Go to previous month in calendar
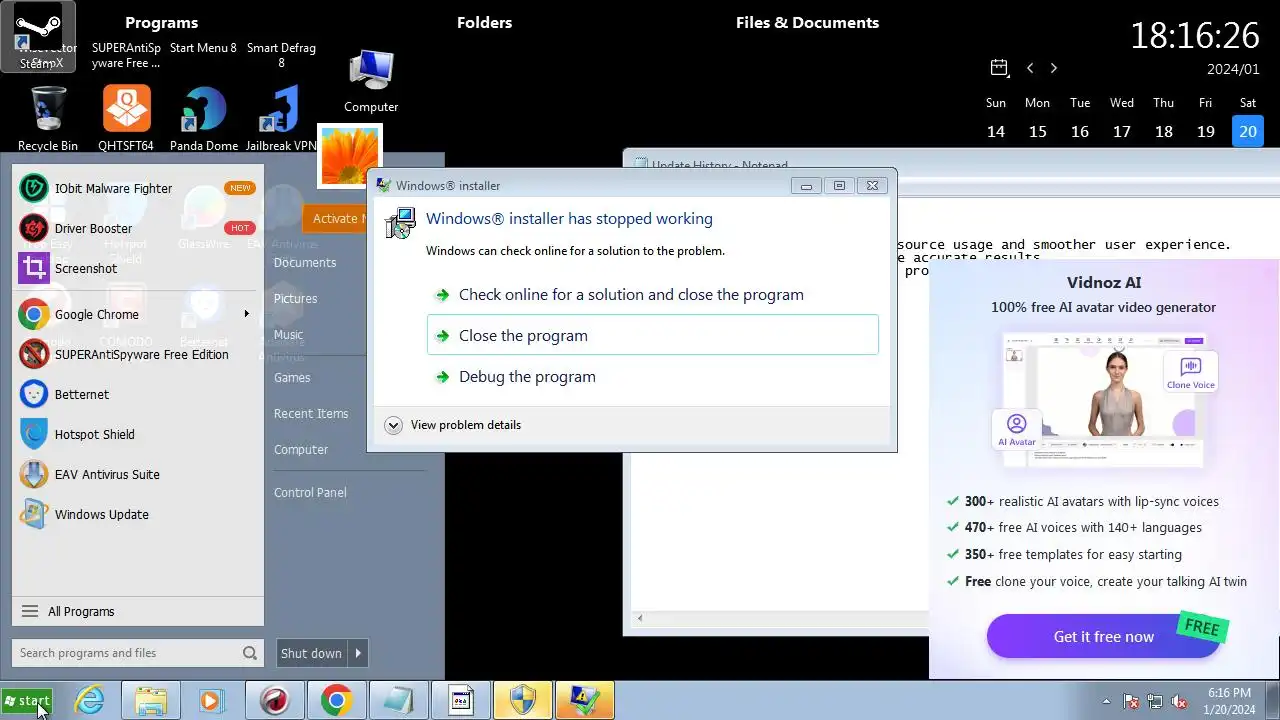 pyautogui.click(x=1030, y=68)
